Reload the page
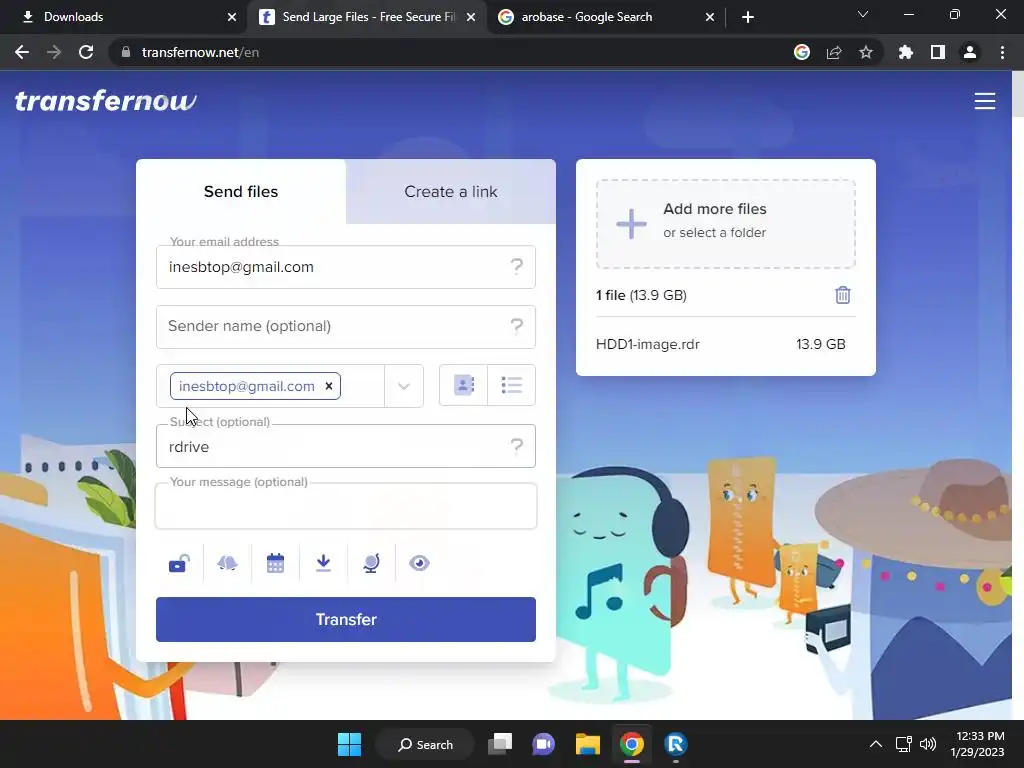 [86, 52]
